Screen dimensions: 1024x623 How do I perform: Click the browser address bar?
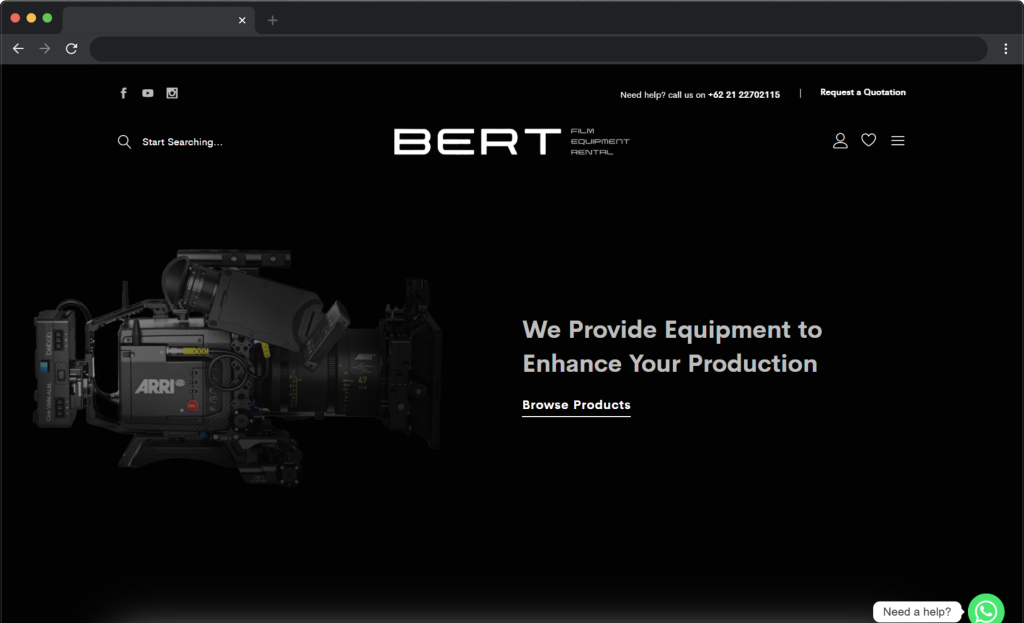538,48
